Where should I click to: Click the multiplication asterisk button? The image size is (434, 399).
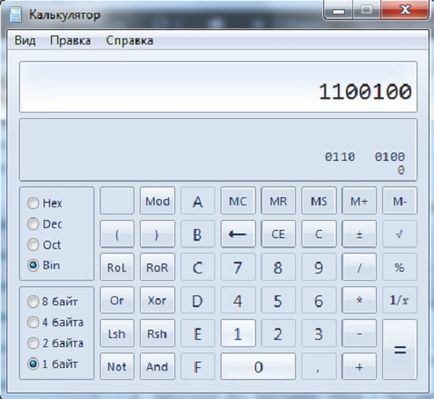pyautogui.click(x=359, y=300)
